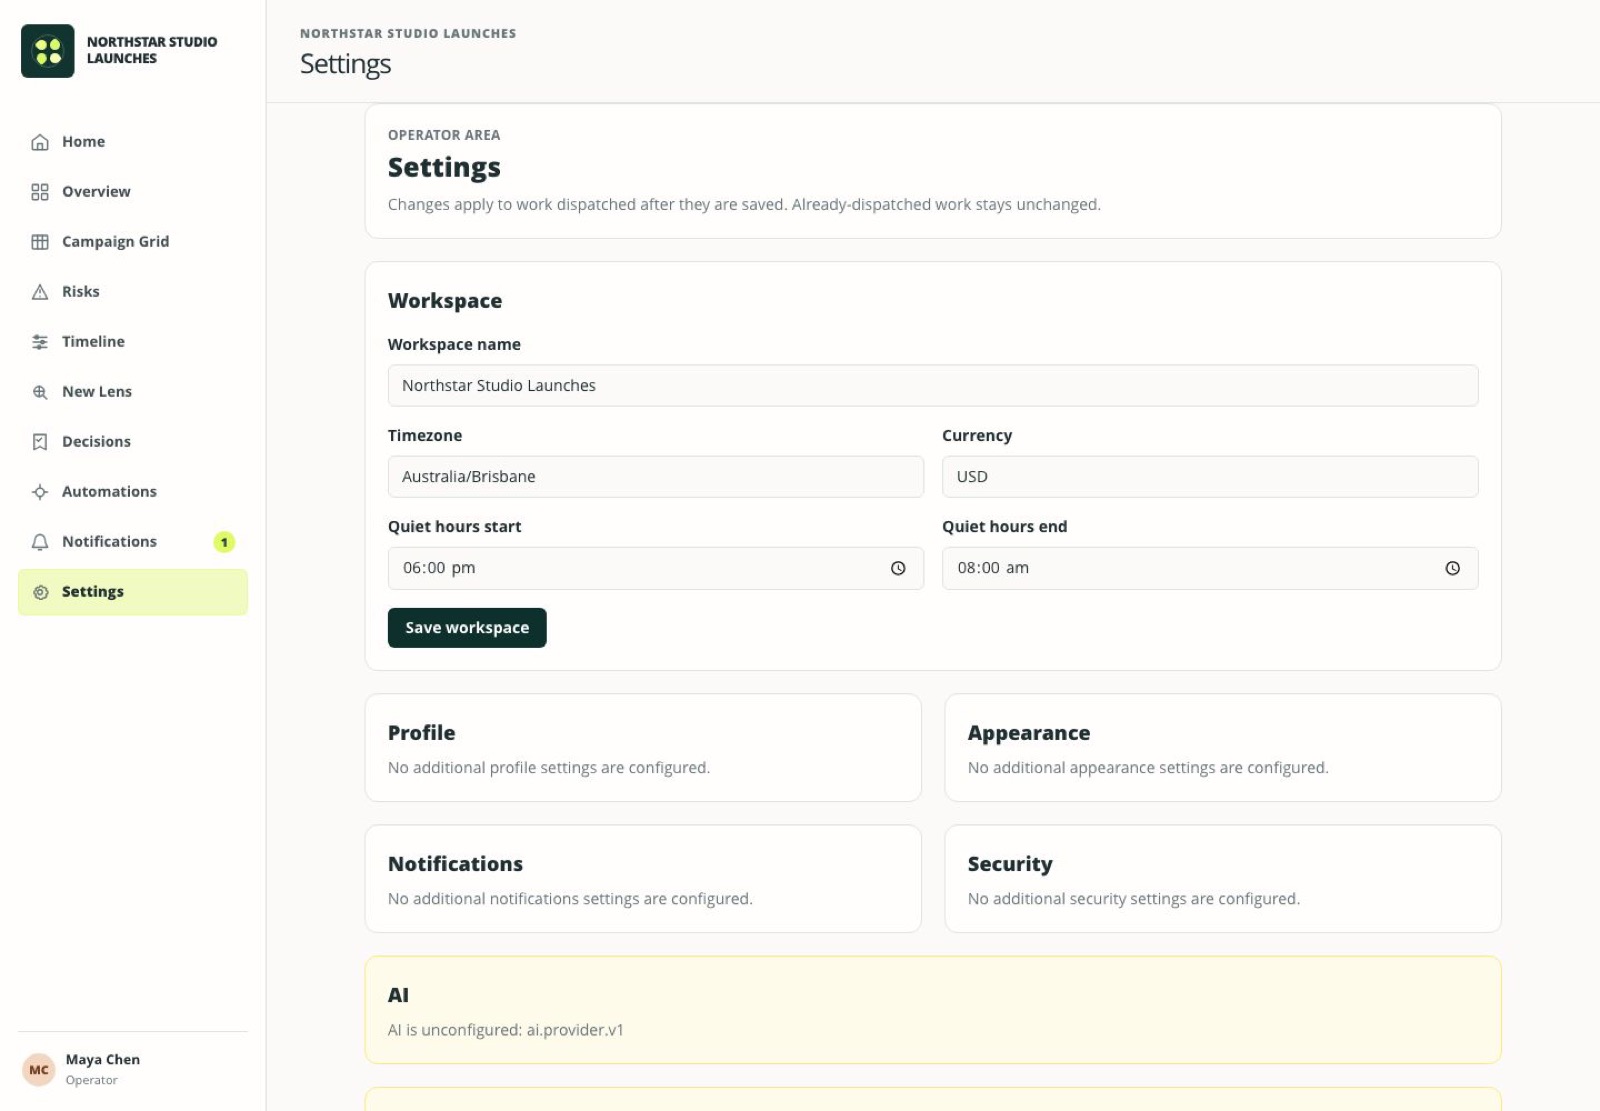Click the Northstar Studio logo icon
Image resolution: width=1600 pixels, height=1111 pixels.
pyautogui.click(x=47, y=51)
